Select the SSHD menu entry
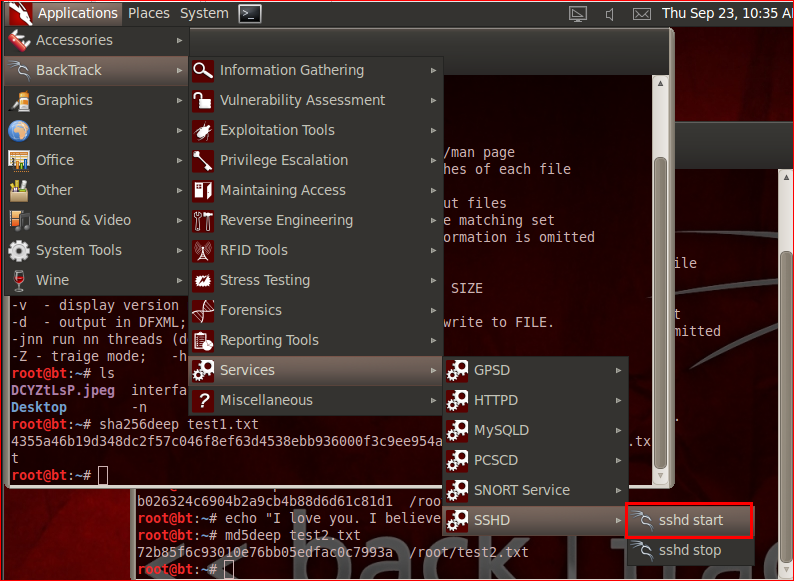This screenshot has height=581, width=794. click(x=535, y=520)
